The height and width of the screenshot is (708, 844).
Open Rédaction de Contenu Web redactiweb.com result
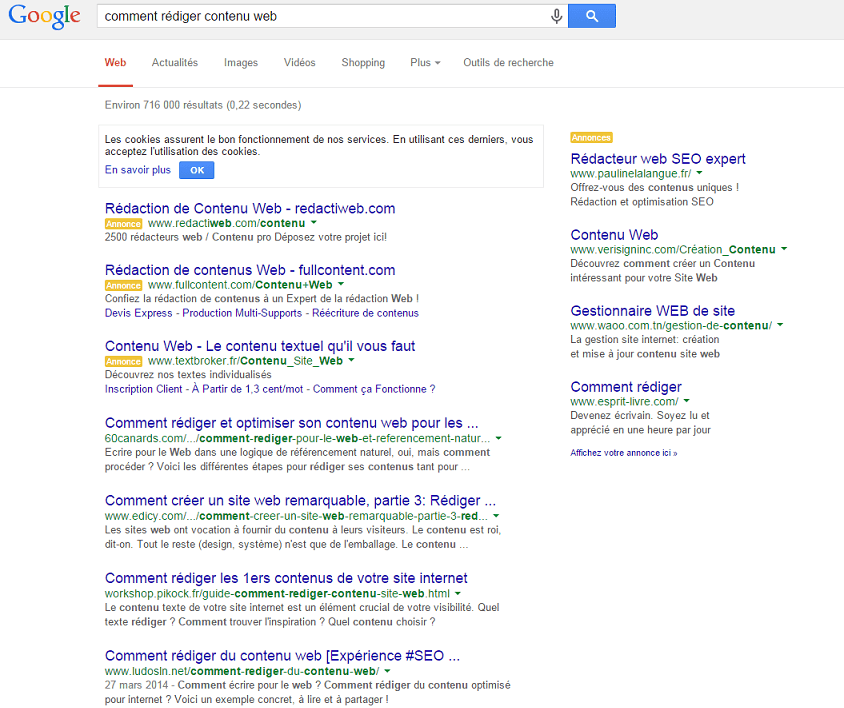pos(250,208)
